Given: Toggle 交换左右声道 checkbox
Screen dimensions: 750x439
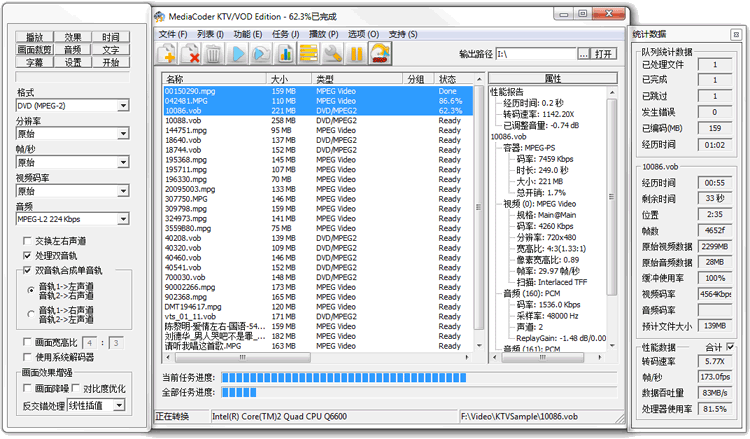Looking at the screenshot, I should coord(27,241).
